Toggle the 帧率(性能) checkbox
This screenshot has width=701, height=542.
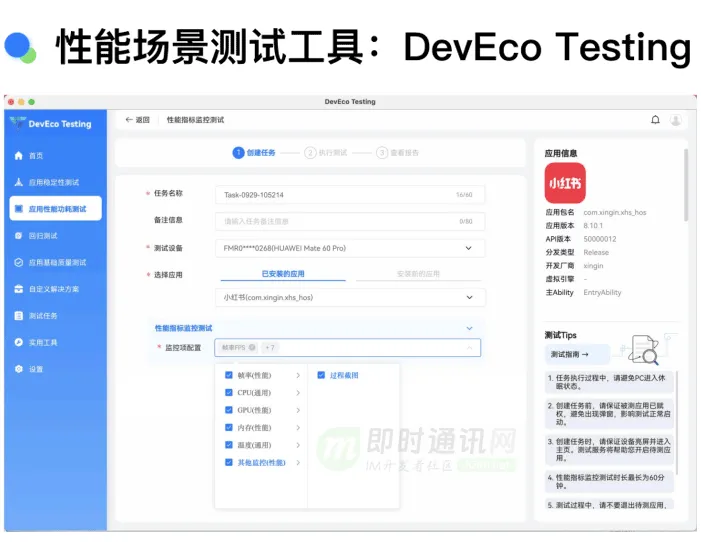[229, 375]
